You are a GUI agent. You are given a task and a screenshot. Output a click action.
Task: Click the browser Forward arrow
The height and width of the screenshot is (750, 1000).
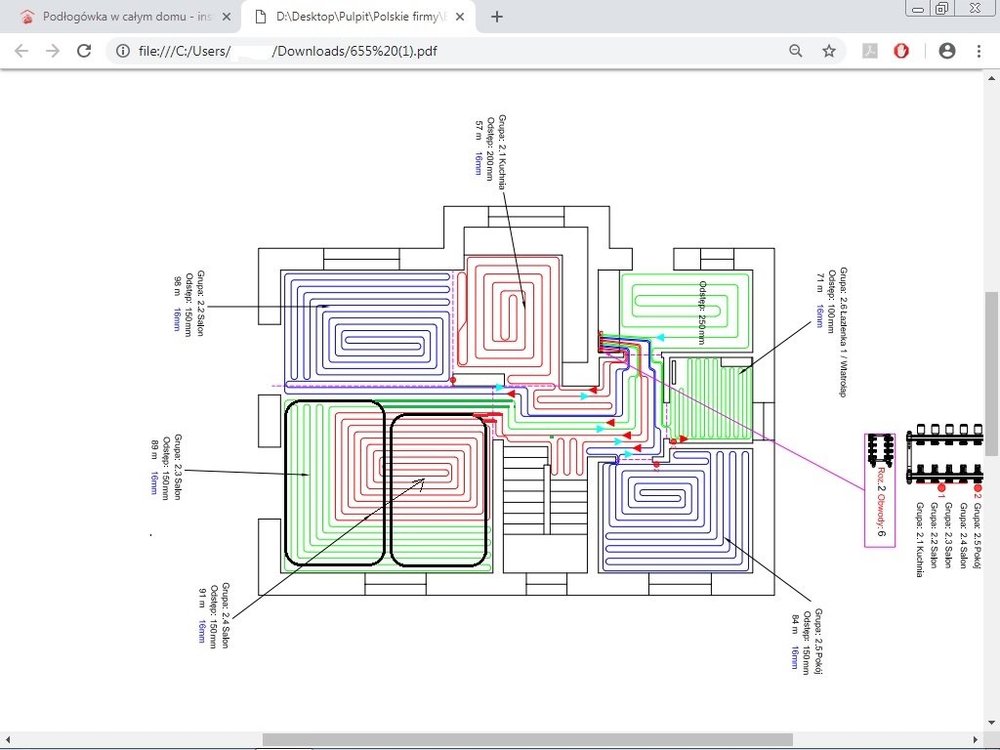pos(53,51)
